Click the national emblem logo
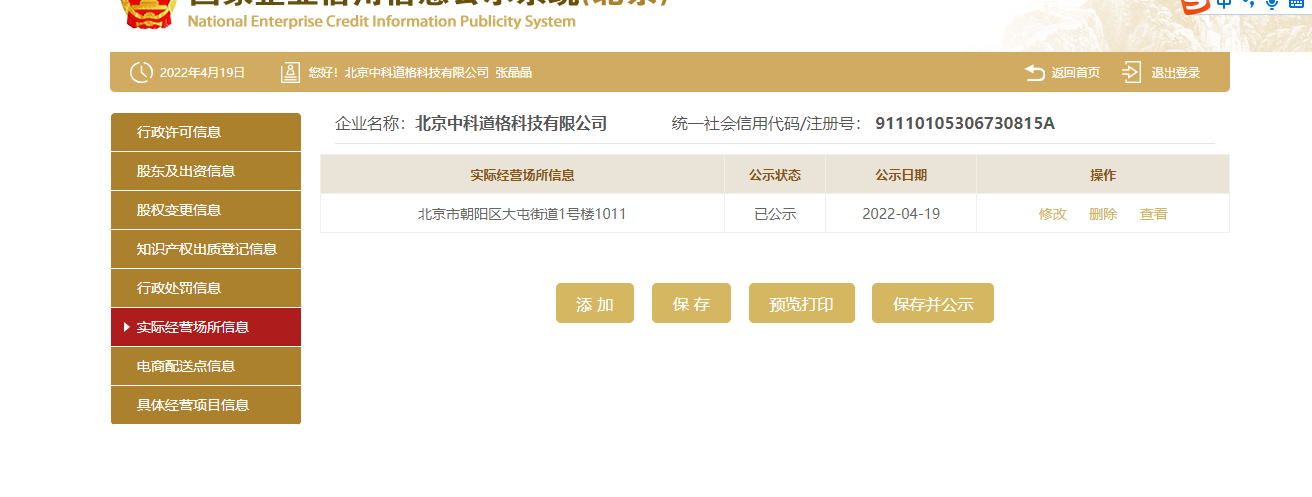This screenshot has height=497, width=1312. 148,12
